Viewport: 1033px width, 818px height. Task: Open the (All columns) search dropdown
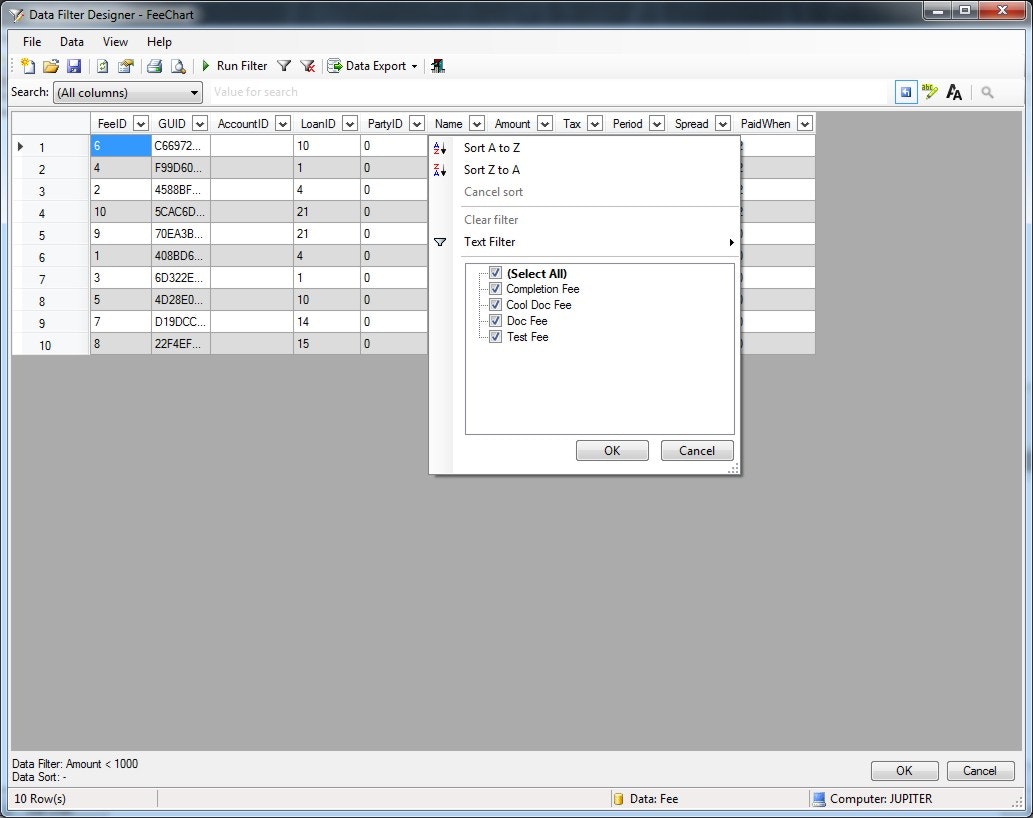(x=196, y=92)
